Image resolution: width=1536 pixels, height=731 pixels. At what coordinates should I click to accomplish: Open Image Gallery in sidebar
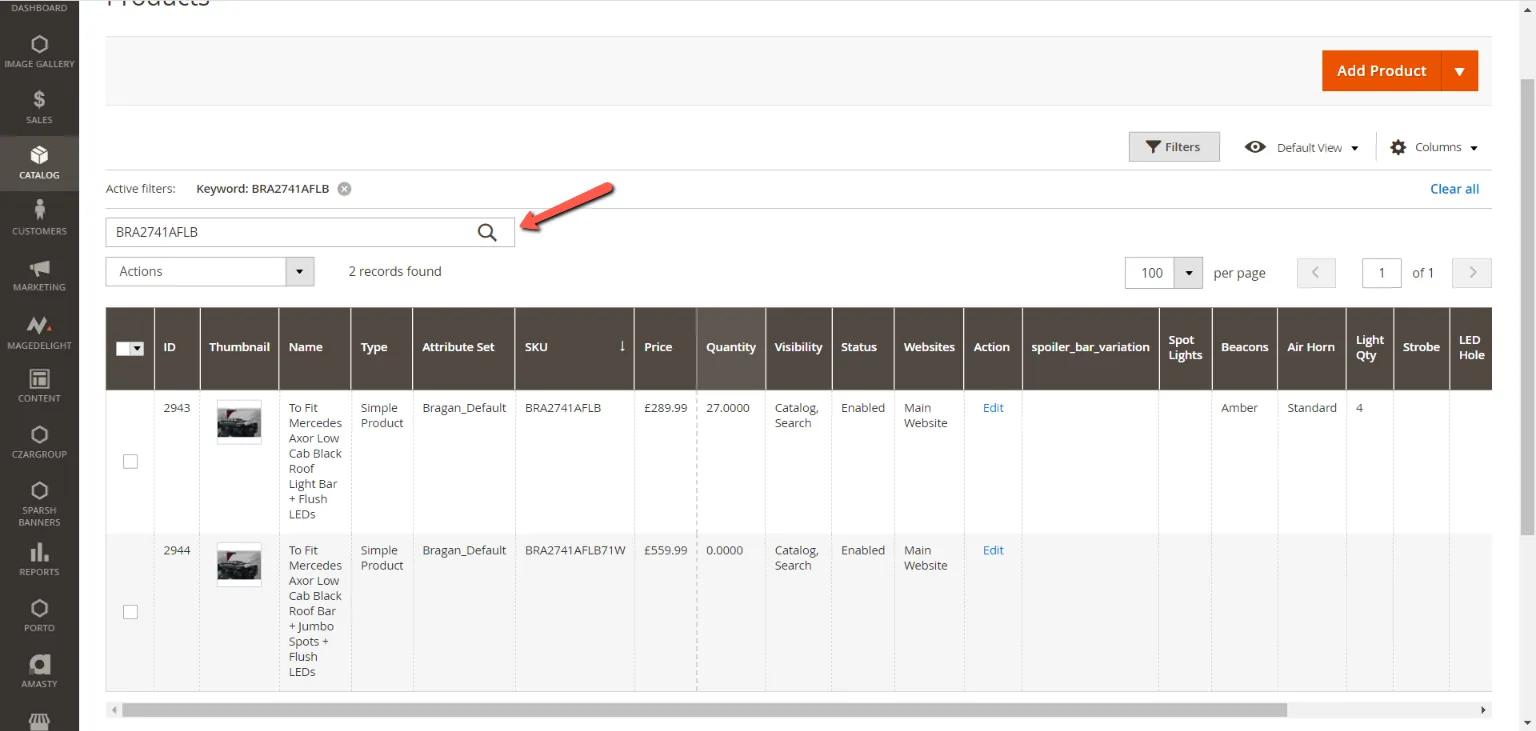coord(39,52)
